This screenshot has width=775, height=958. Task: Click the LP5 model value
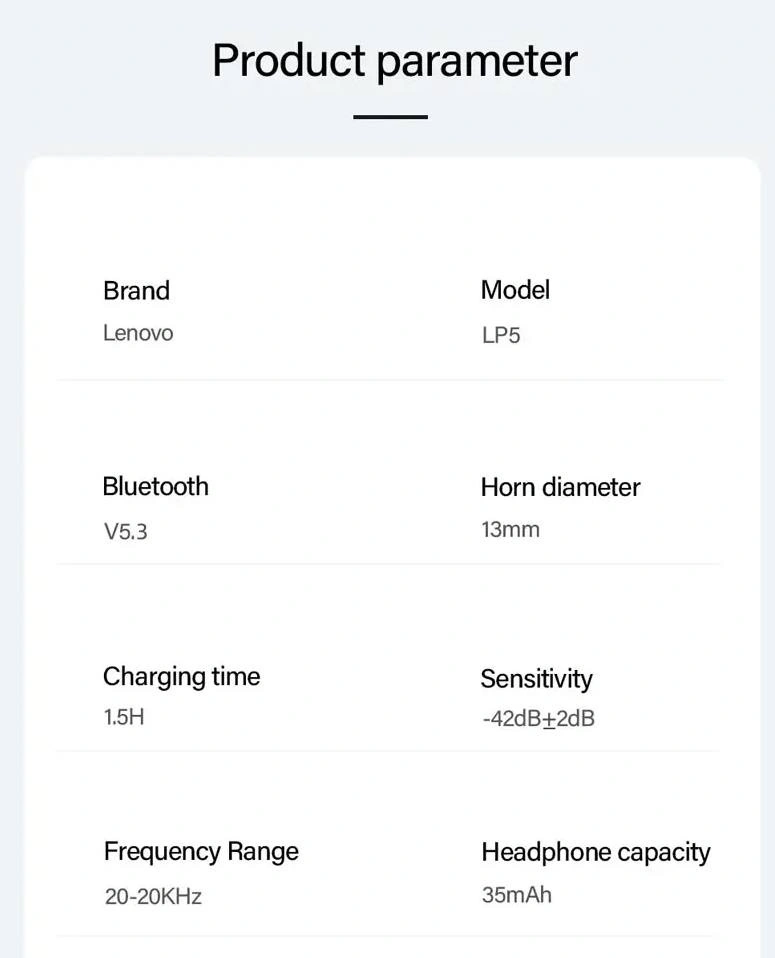pyautogui.click(x=501, y=335)
